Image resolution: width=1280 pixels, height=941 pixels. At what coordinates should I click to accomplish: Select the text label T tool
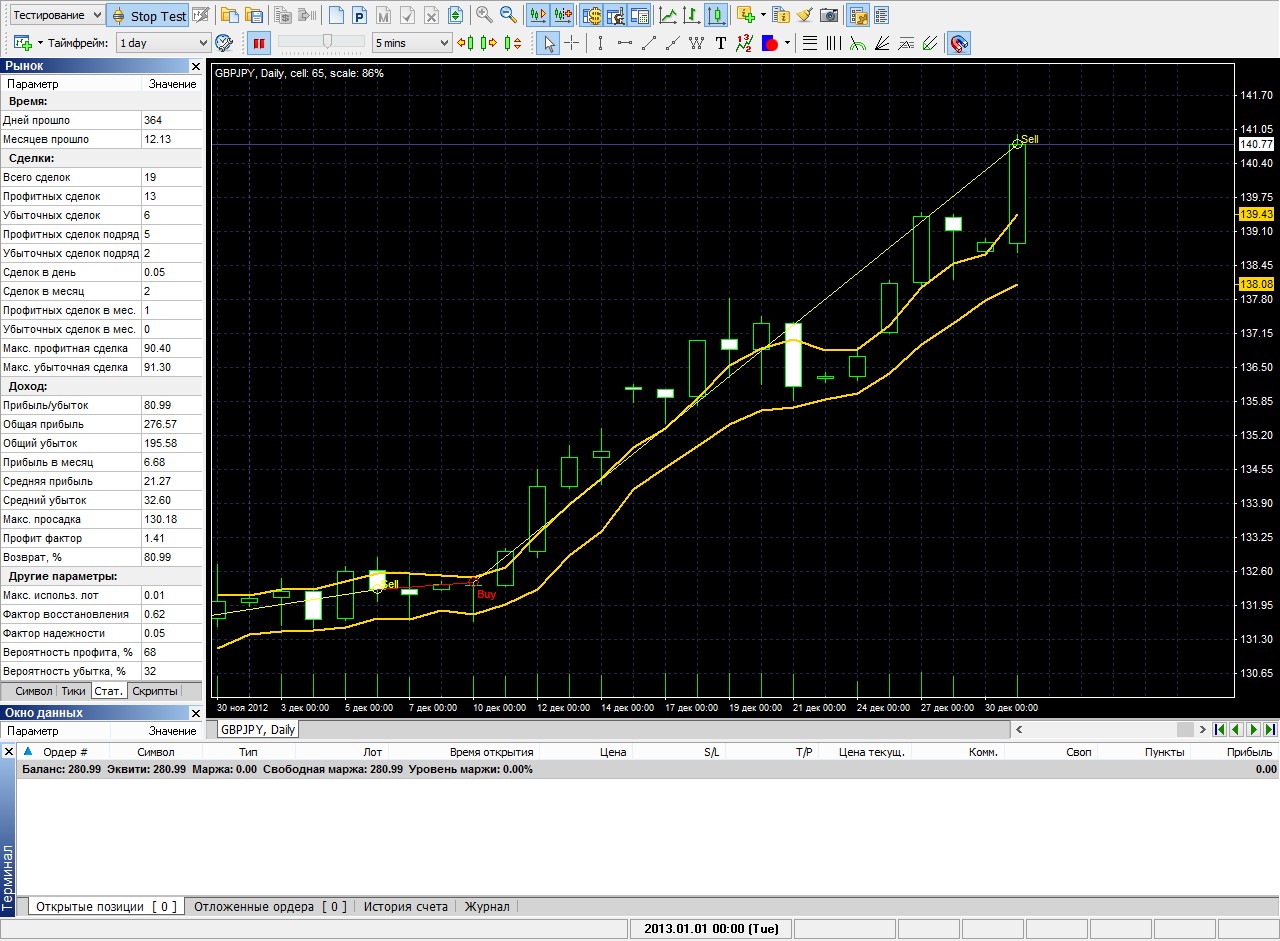tap(720, 43)
